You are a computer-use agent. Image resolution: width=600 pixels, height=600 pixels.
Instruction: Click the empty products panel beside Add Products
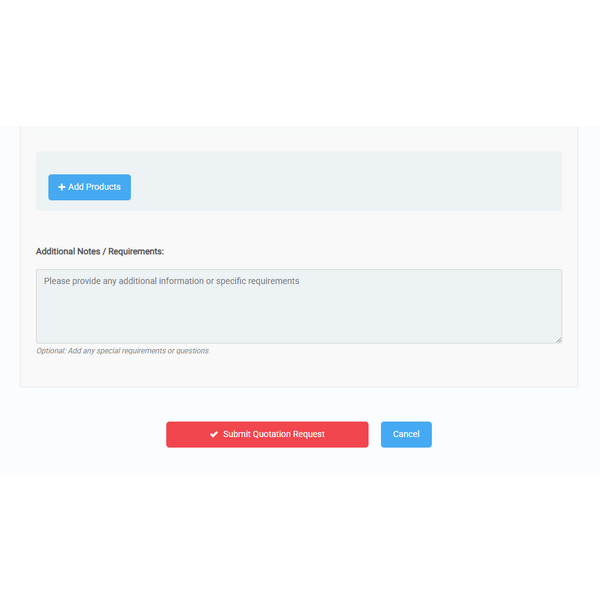click(344, 181)
